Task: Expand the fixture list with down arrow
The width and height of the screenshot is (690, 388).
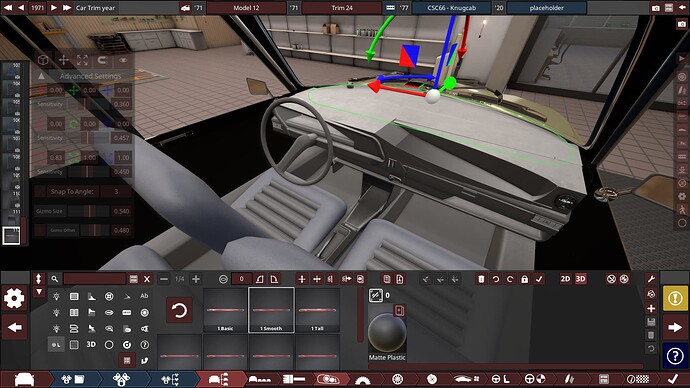Action: pos(39,292)
